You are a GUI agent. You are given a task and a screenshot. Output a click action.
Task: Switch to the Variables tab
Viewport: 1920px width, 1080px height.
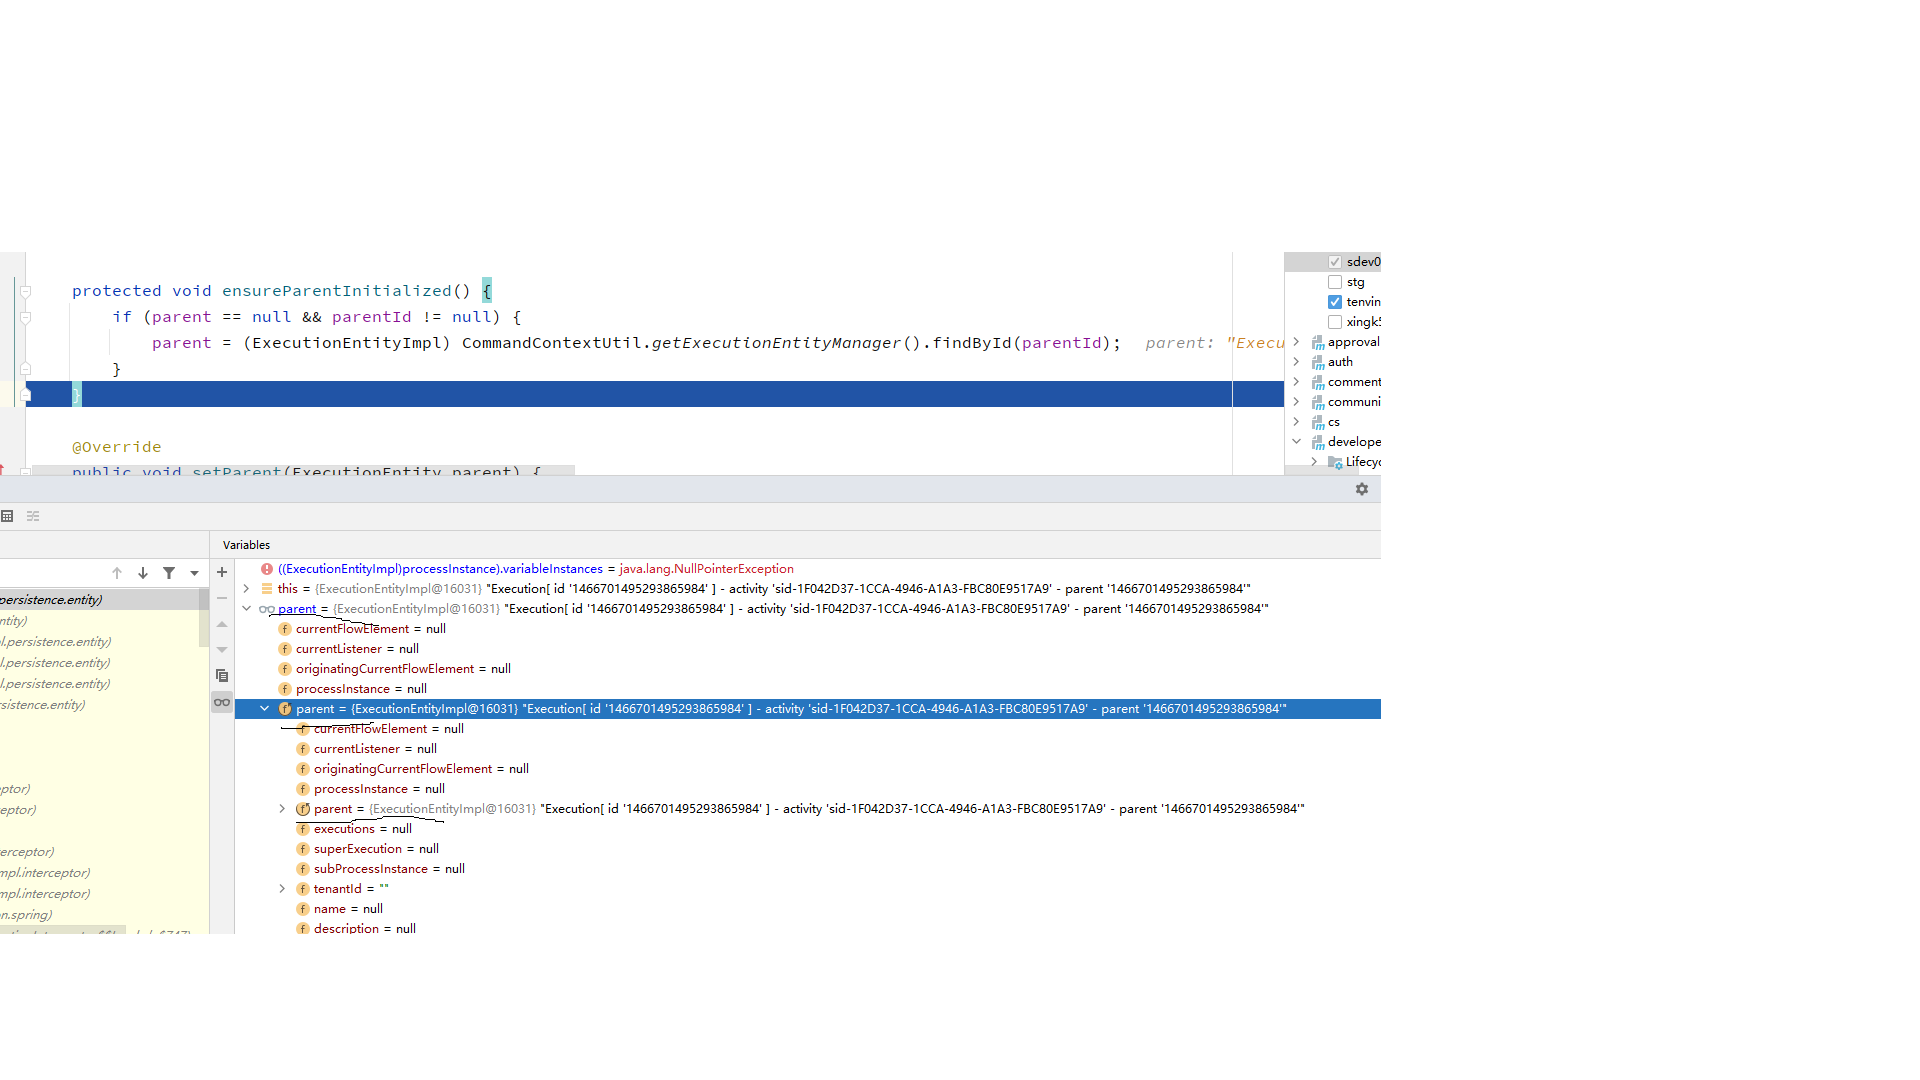[x=246, y=544]
